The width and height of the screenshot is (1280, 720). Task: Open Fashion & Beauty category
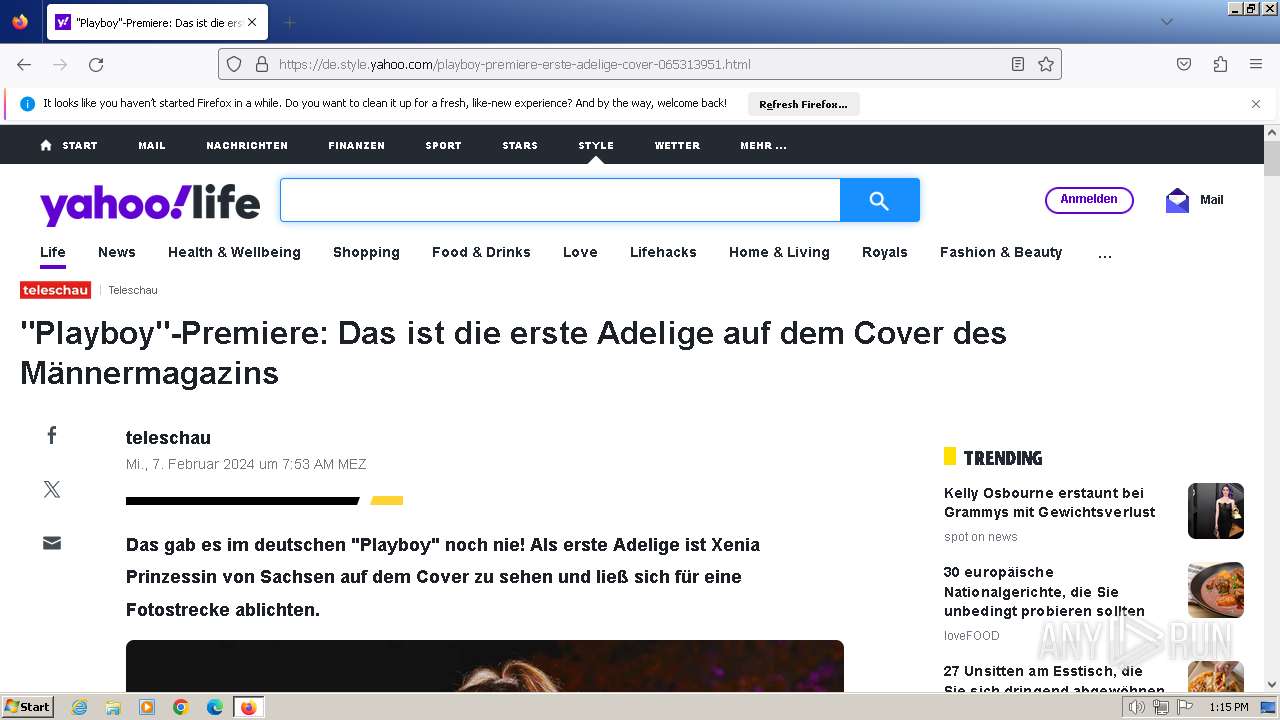[x=1001, y=252]
